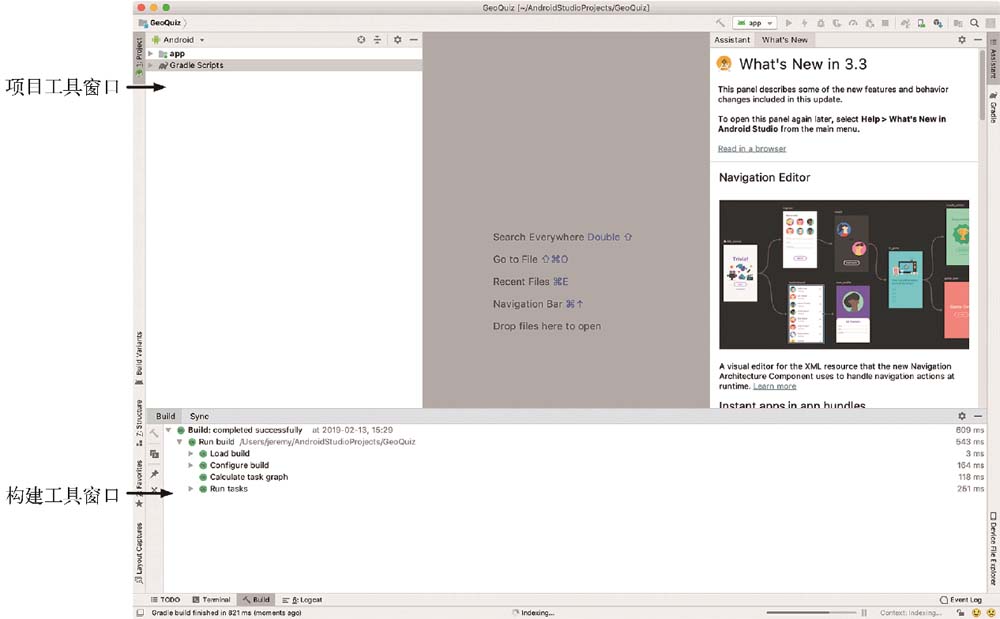Open the TODO tool window
This screenshot has width=1000, height=619.
pyautogui.click(x=165, y=600)
